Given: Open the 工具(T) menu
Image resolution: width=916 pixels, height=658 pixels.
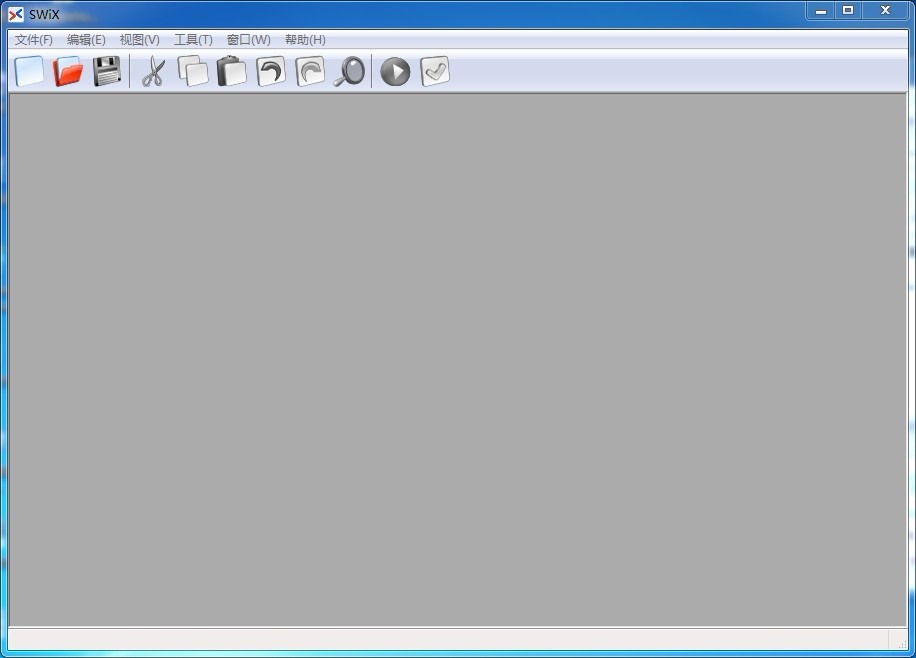Looking at the screenshot, I should coord(193,40).
